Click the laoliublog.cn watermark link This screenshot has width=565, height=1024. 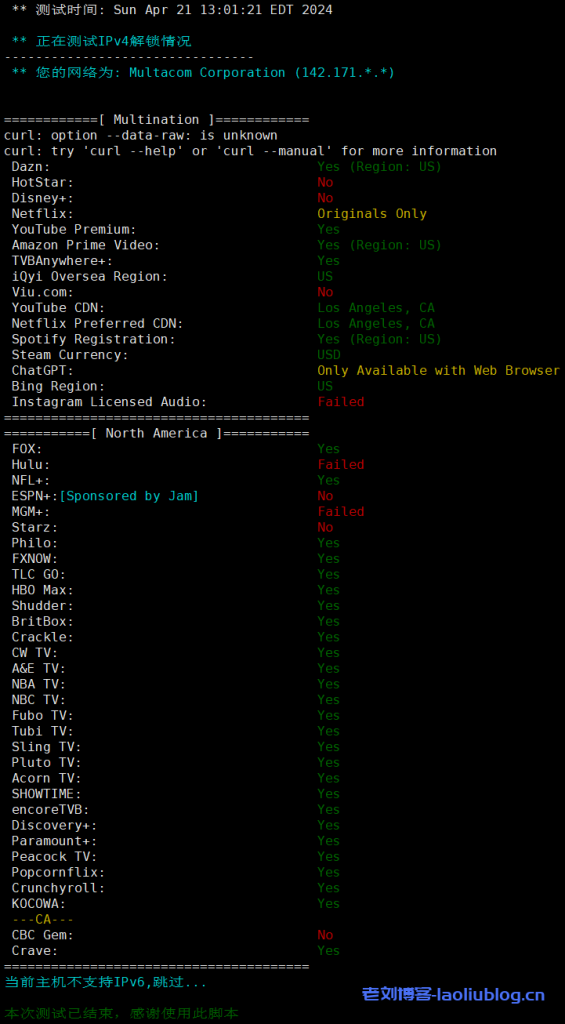453,995
